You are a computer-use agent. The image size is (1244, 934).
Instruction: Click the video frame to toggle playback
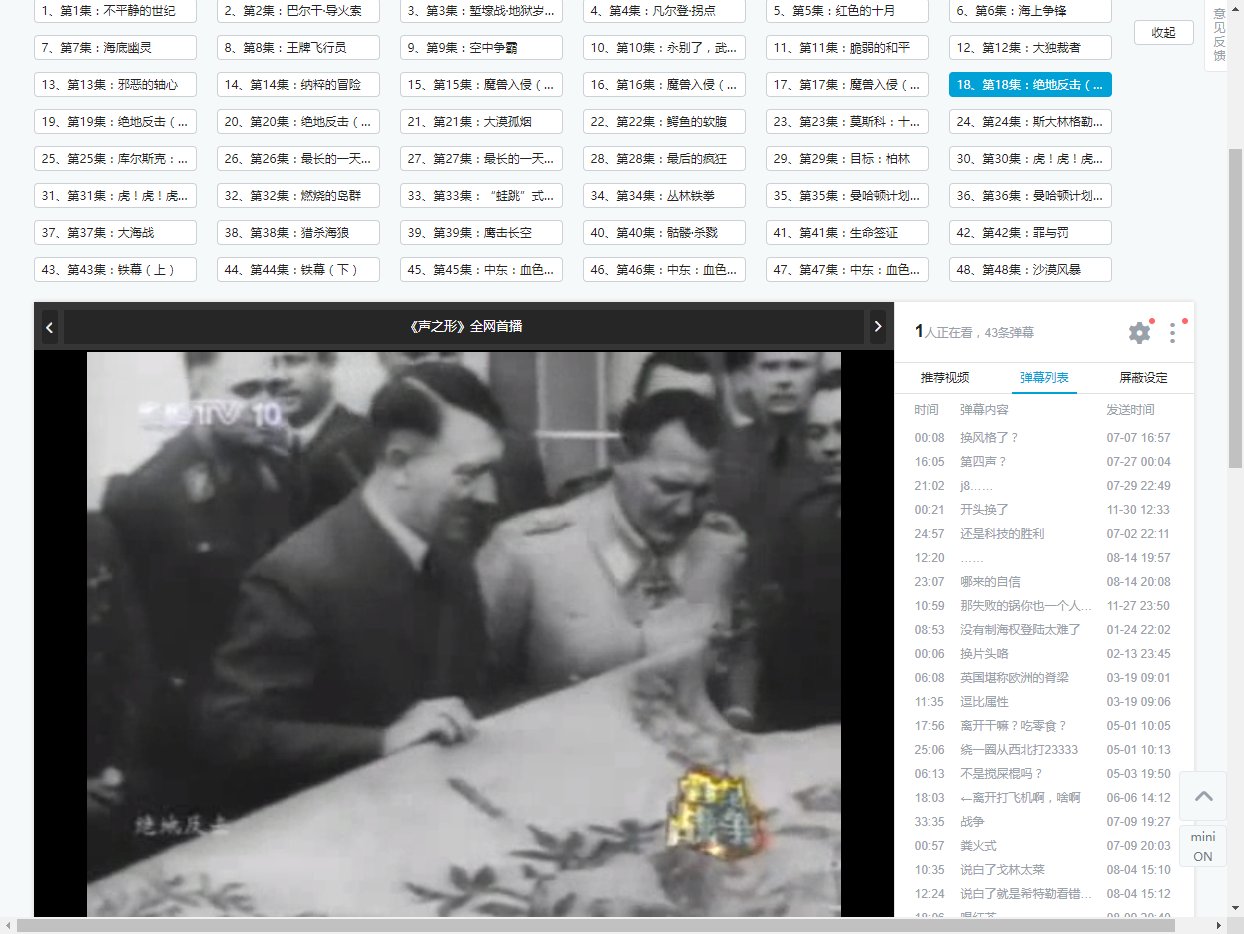(464, 630)
